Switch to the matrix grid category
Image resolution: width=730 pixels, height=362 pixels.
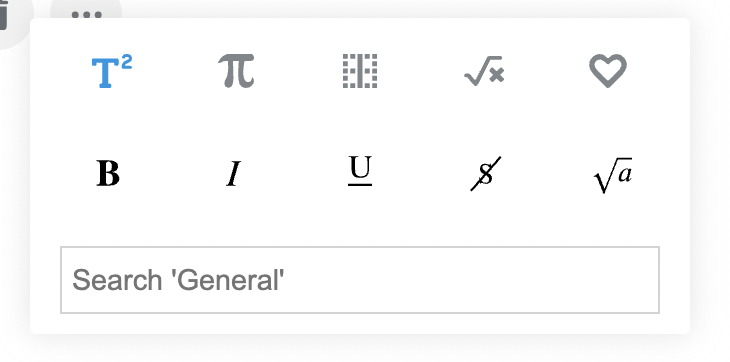(x=360, y=71)
